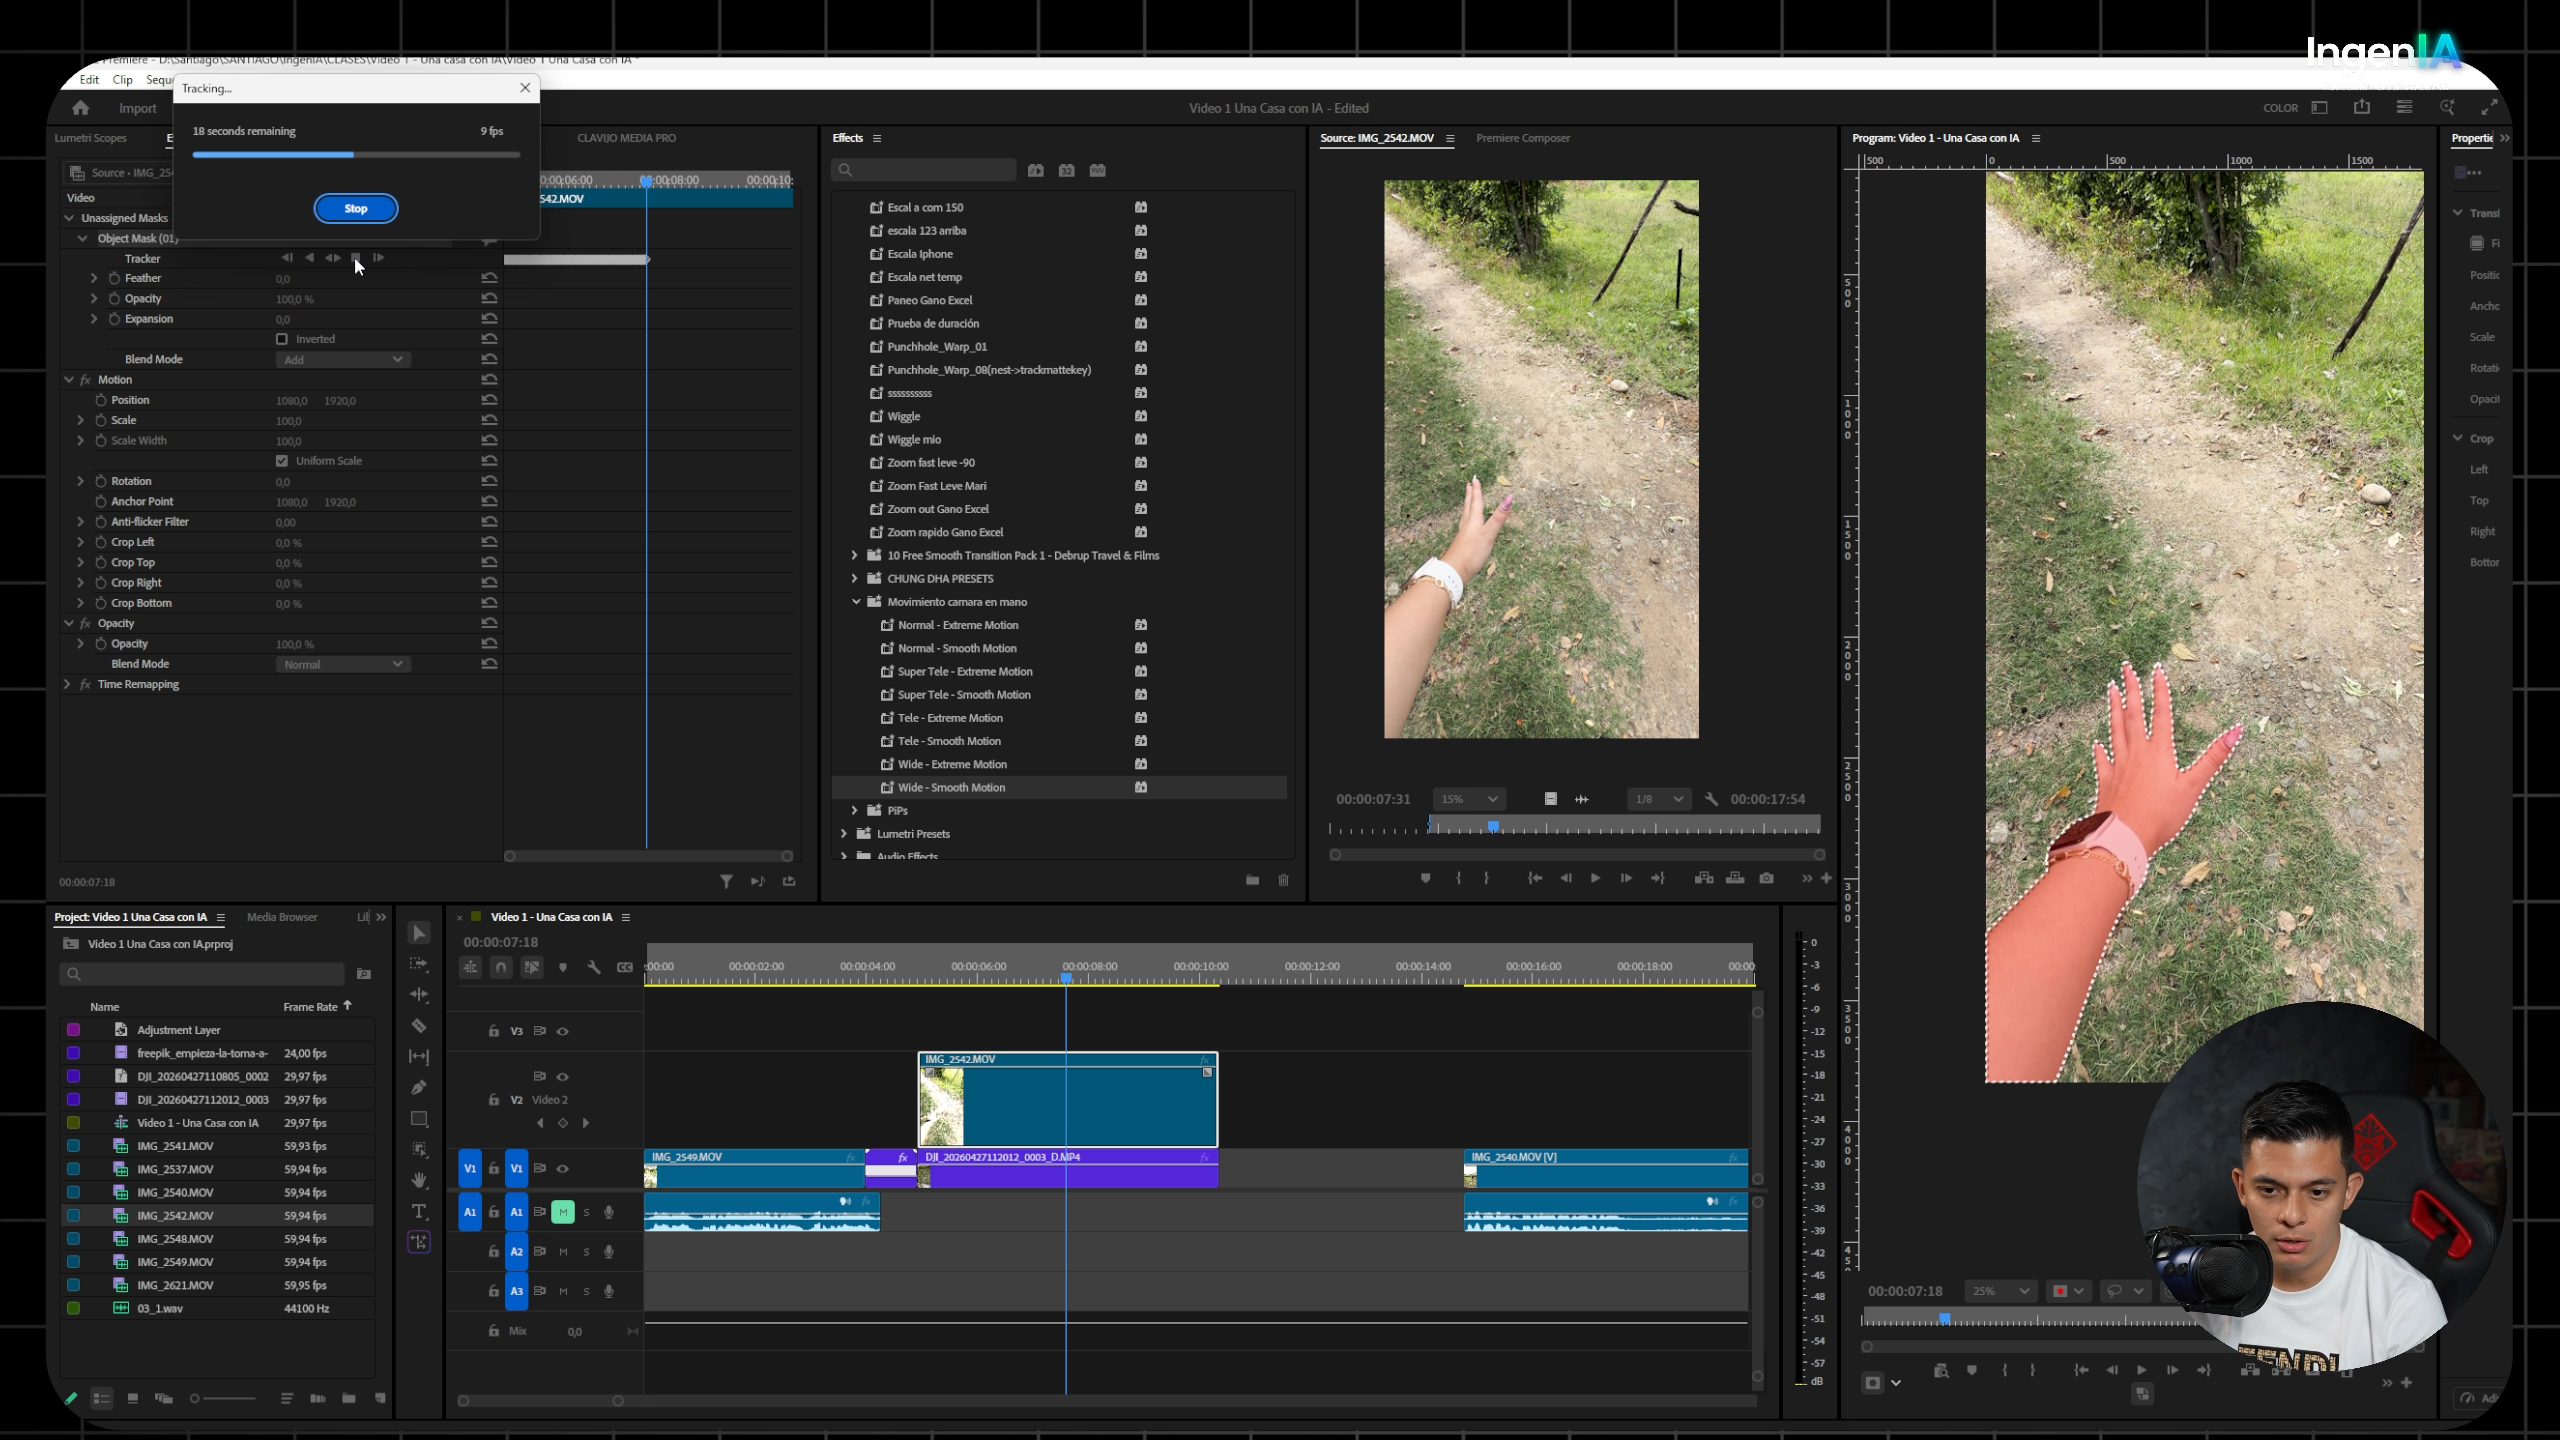Image resolution: width=2560 pixels, height=1440 pixels.
Task: Enable the Inverted mask checkbox
Action: pos(282,339)
